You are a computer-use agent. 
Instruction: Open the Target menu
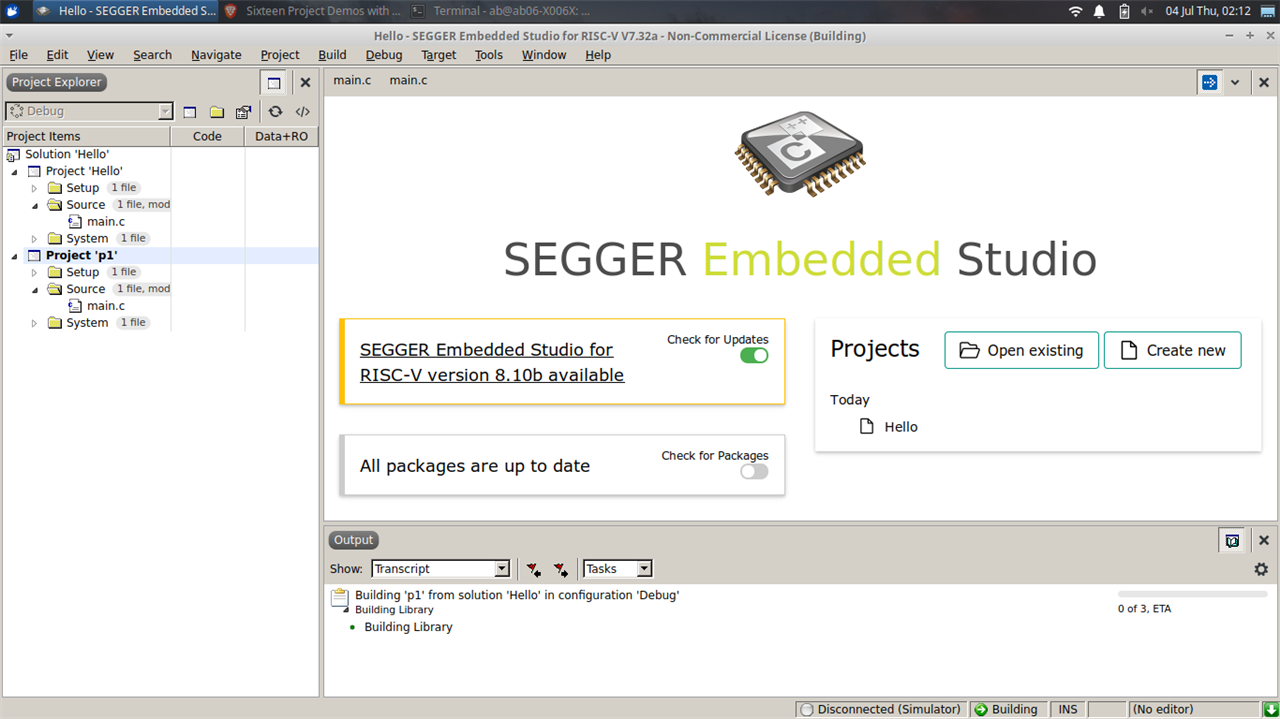(438, 55)
